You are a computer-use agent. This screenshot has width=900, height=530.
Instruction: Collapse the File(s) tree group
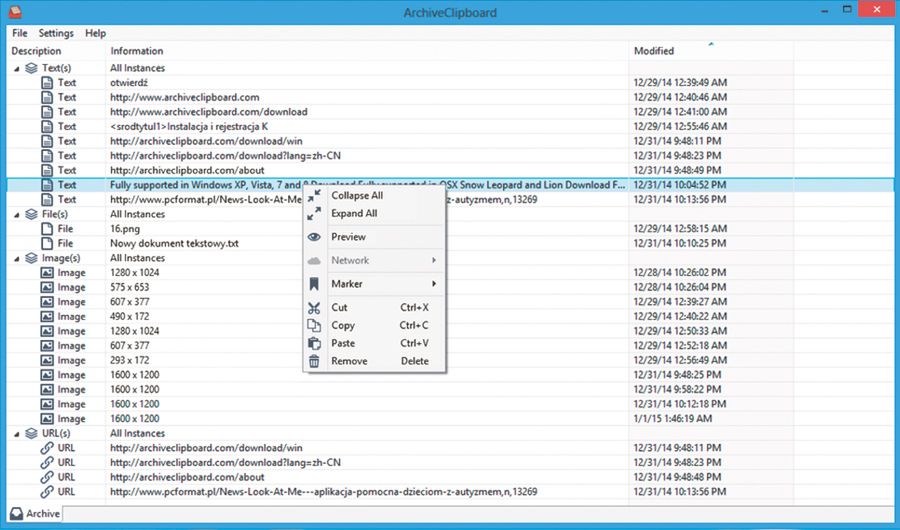tap(17, 214)
